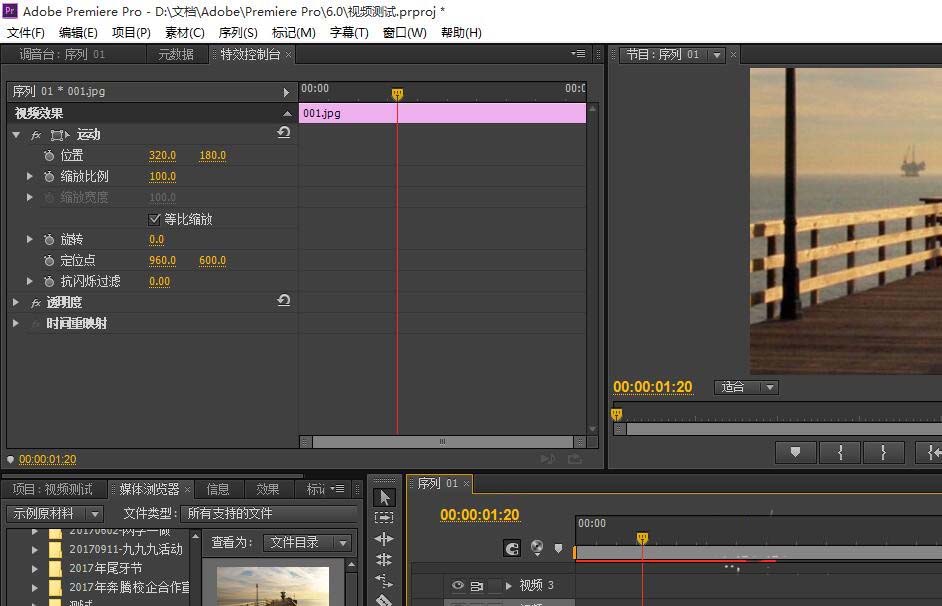The width and height of the screenshot is (942, 606).
Task: Select the Track Select tool
Action: click(385, 517)
